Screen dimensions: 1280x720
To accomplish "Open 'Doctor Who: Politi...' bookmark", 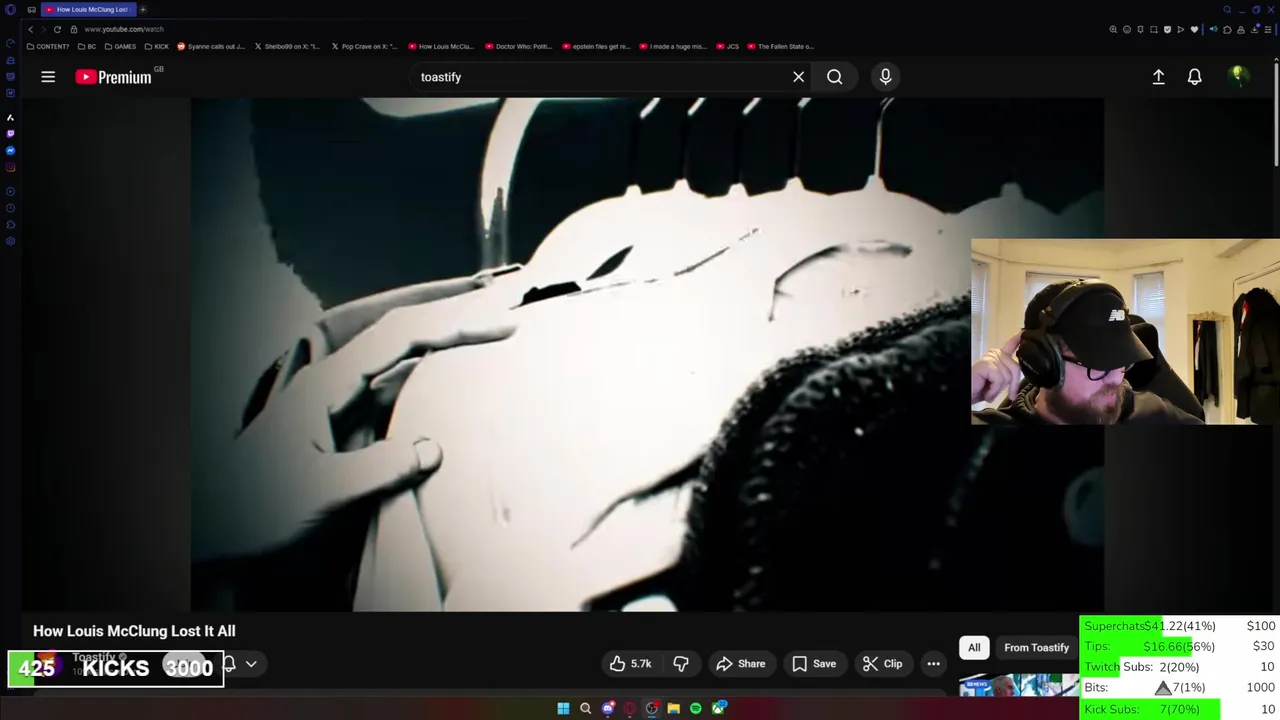I will 518,46.
